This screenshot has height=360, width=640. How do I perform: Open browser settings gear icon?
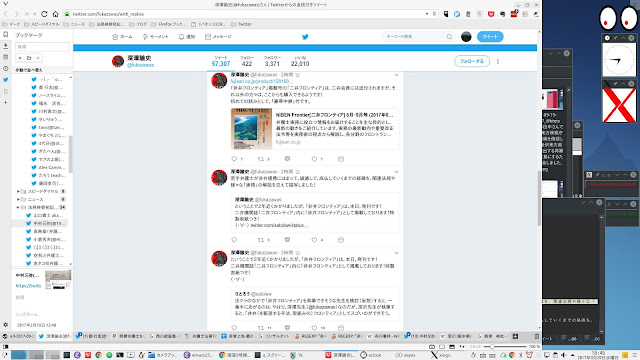[5, 325]
